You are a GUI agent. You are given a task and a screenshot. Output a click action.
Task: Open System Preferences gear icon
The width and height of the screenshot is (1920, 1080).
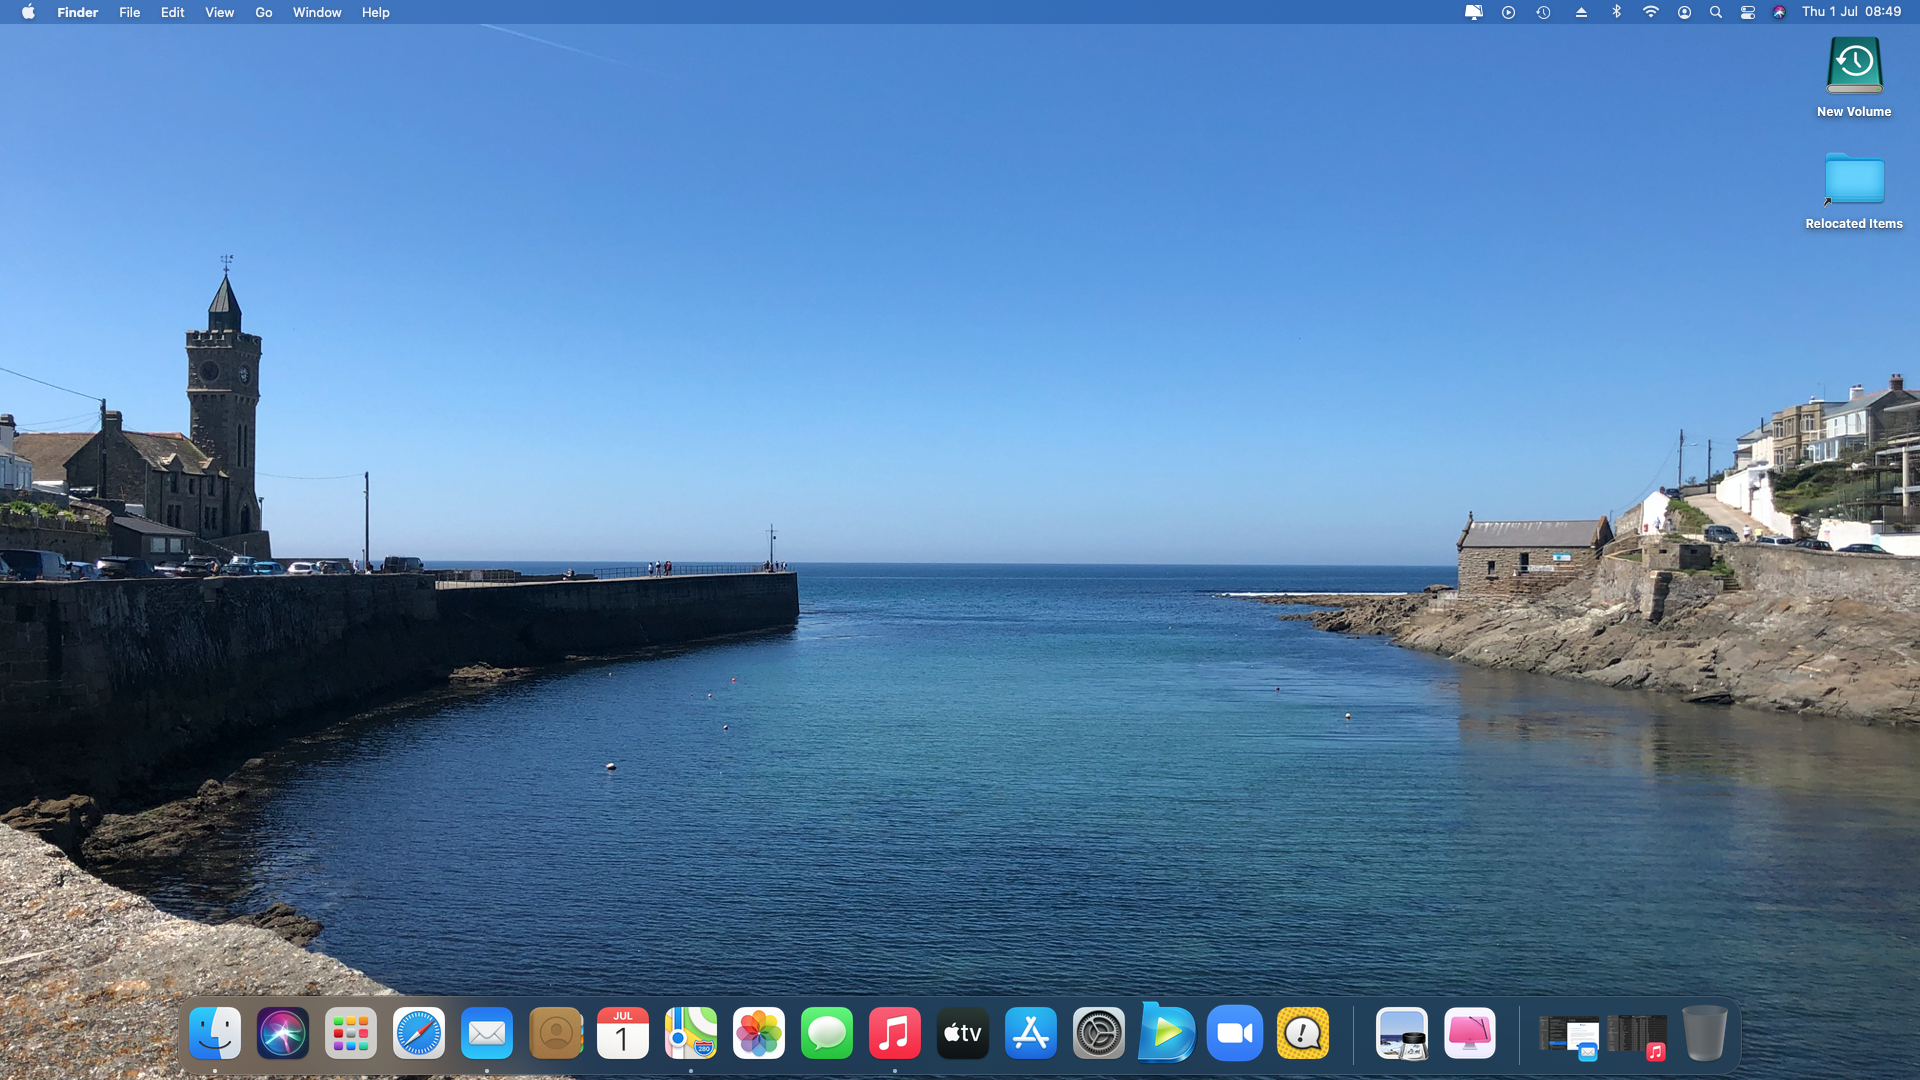[1099, 1033]
